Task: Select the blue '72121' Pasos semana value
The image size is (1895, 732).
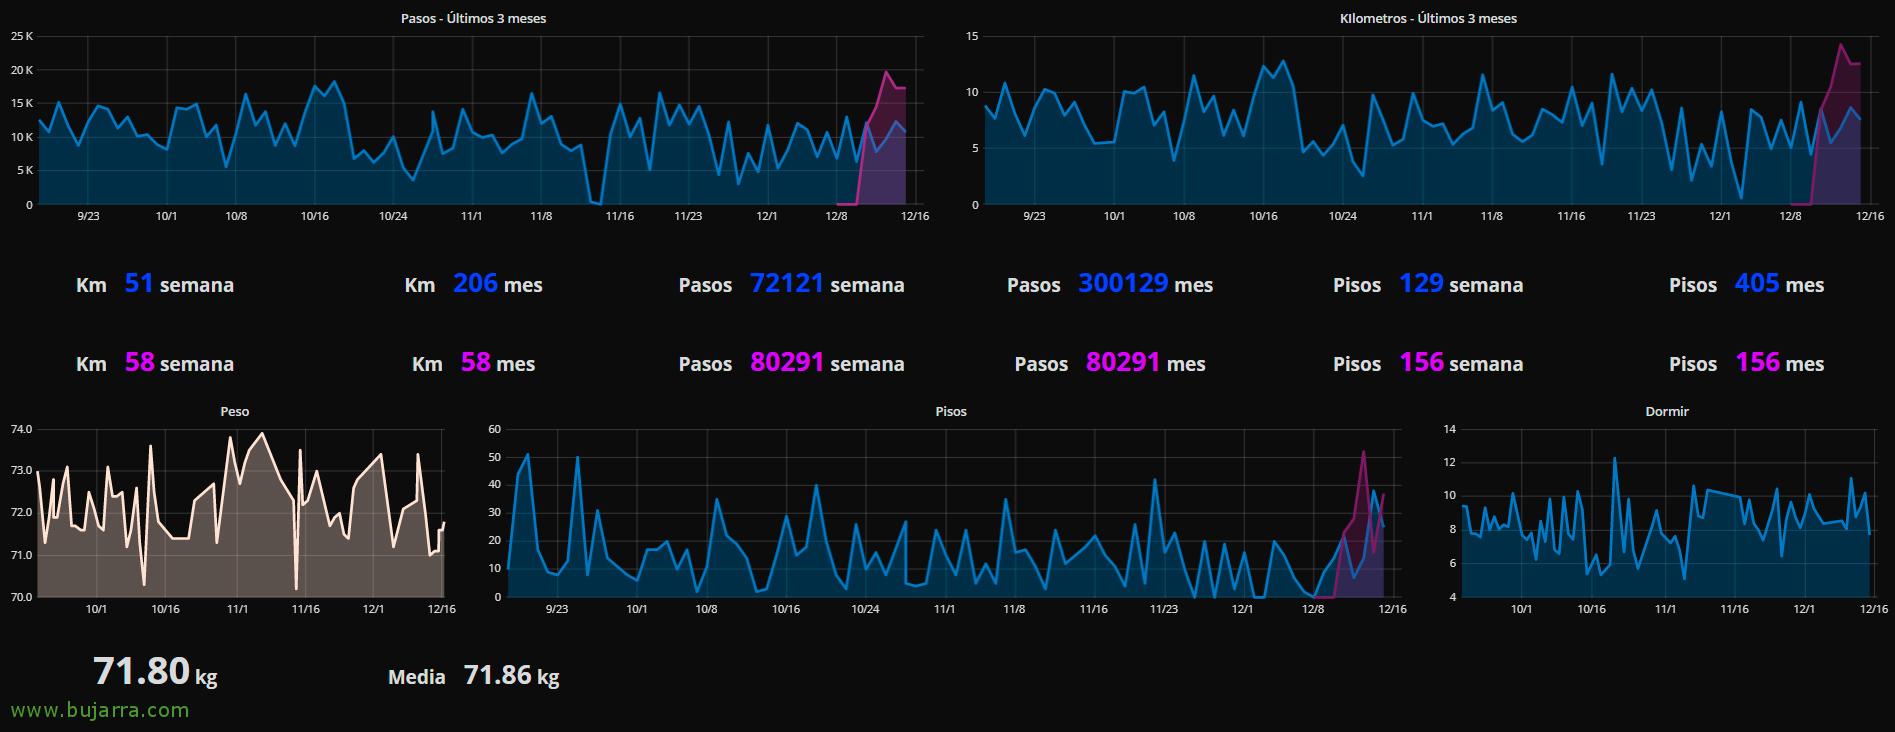Action: (x=787, y=284)
